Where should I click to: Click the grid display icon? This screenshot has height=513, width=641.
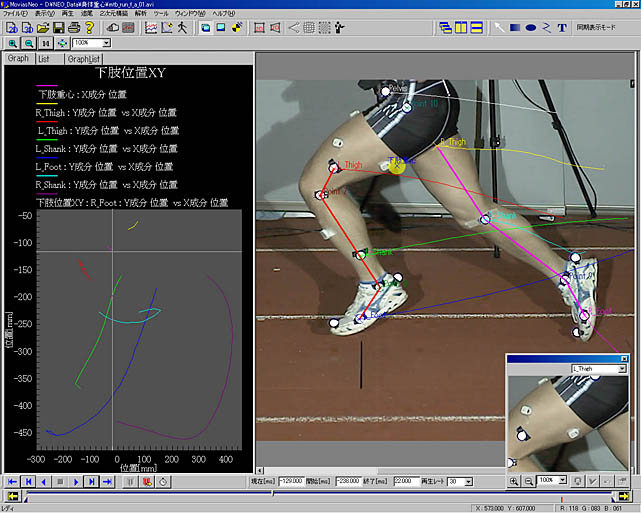[309, 28]
